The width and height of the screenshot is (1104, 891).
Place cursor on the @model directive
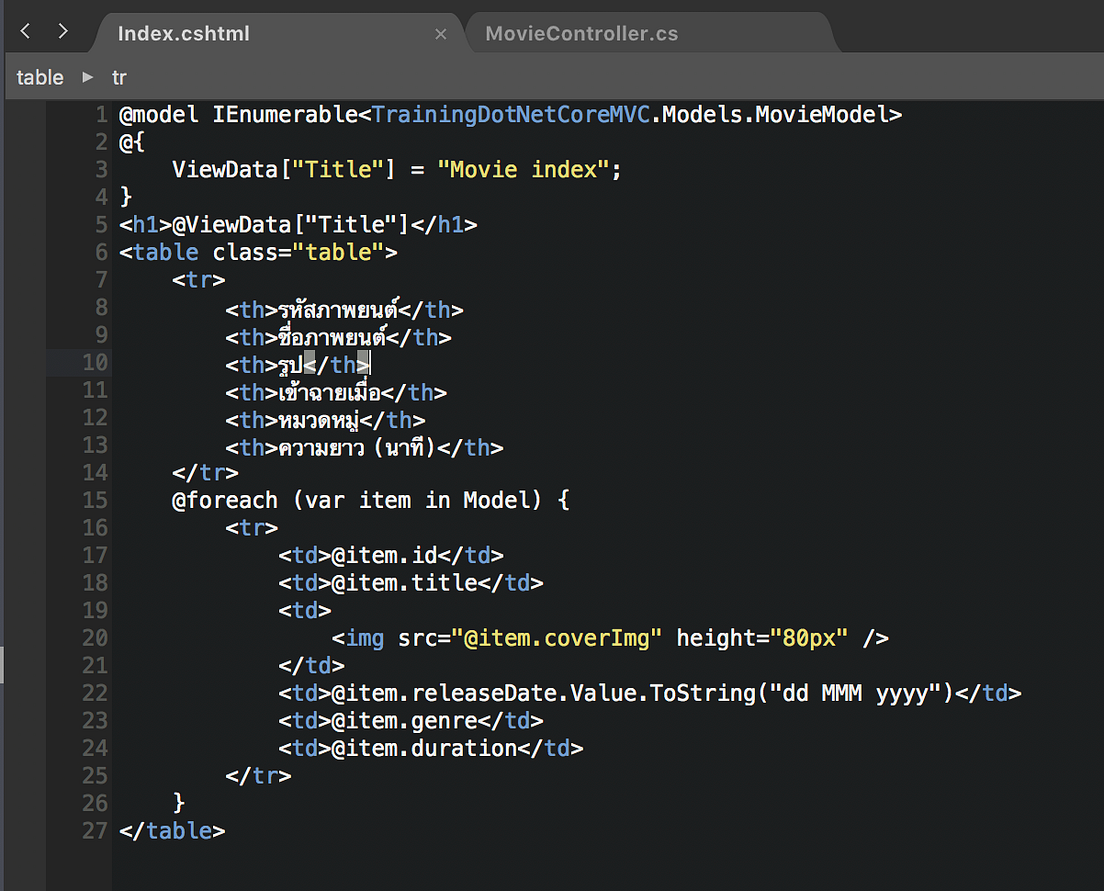pyautogui.click(x=158, y=114)
